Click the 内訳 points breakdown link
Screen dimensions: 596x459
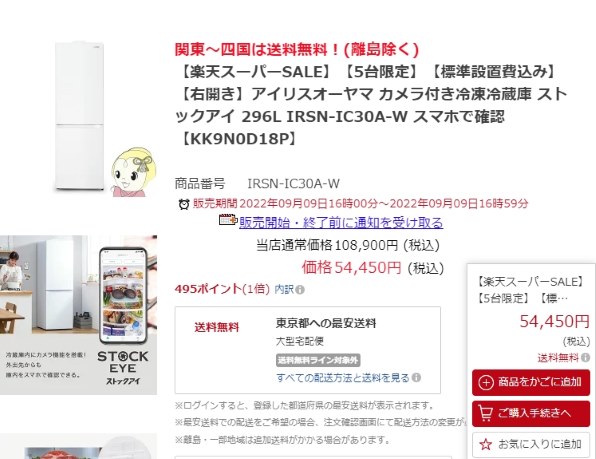point(284,290)
